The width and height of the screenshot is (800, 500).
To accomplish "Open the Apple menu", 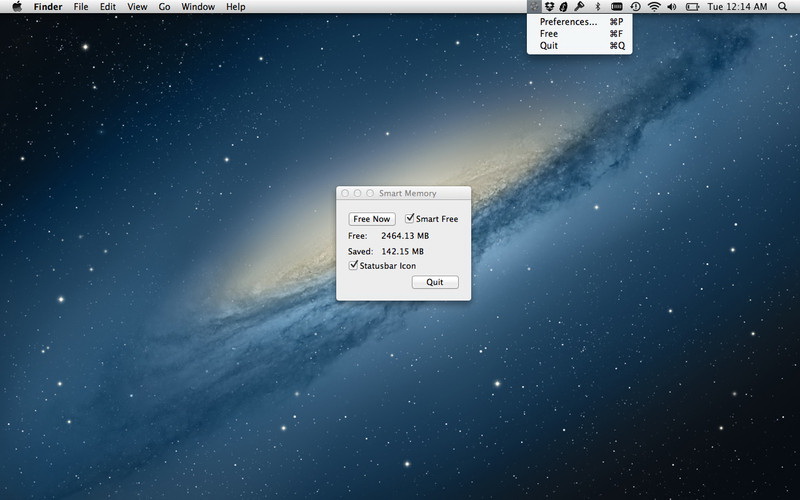I will point(17,7).
